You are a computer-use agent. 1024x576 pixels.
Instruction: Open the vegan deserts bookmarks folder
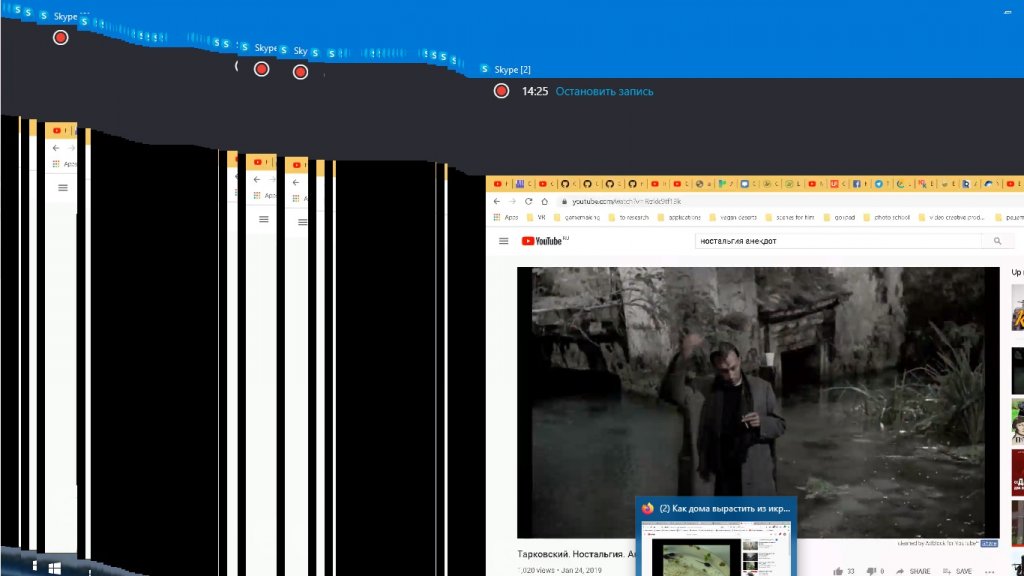(733, 217)
